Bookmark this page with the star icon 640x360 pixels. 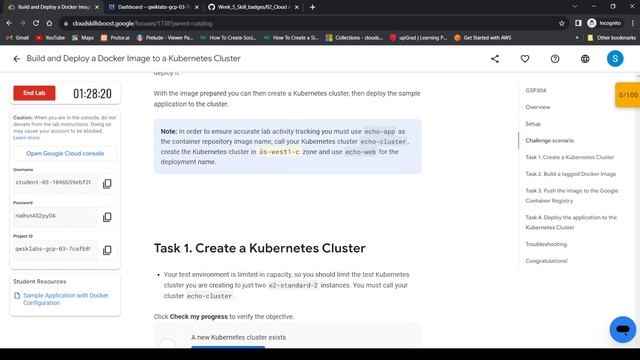click(x=562, y=23)
